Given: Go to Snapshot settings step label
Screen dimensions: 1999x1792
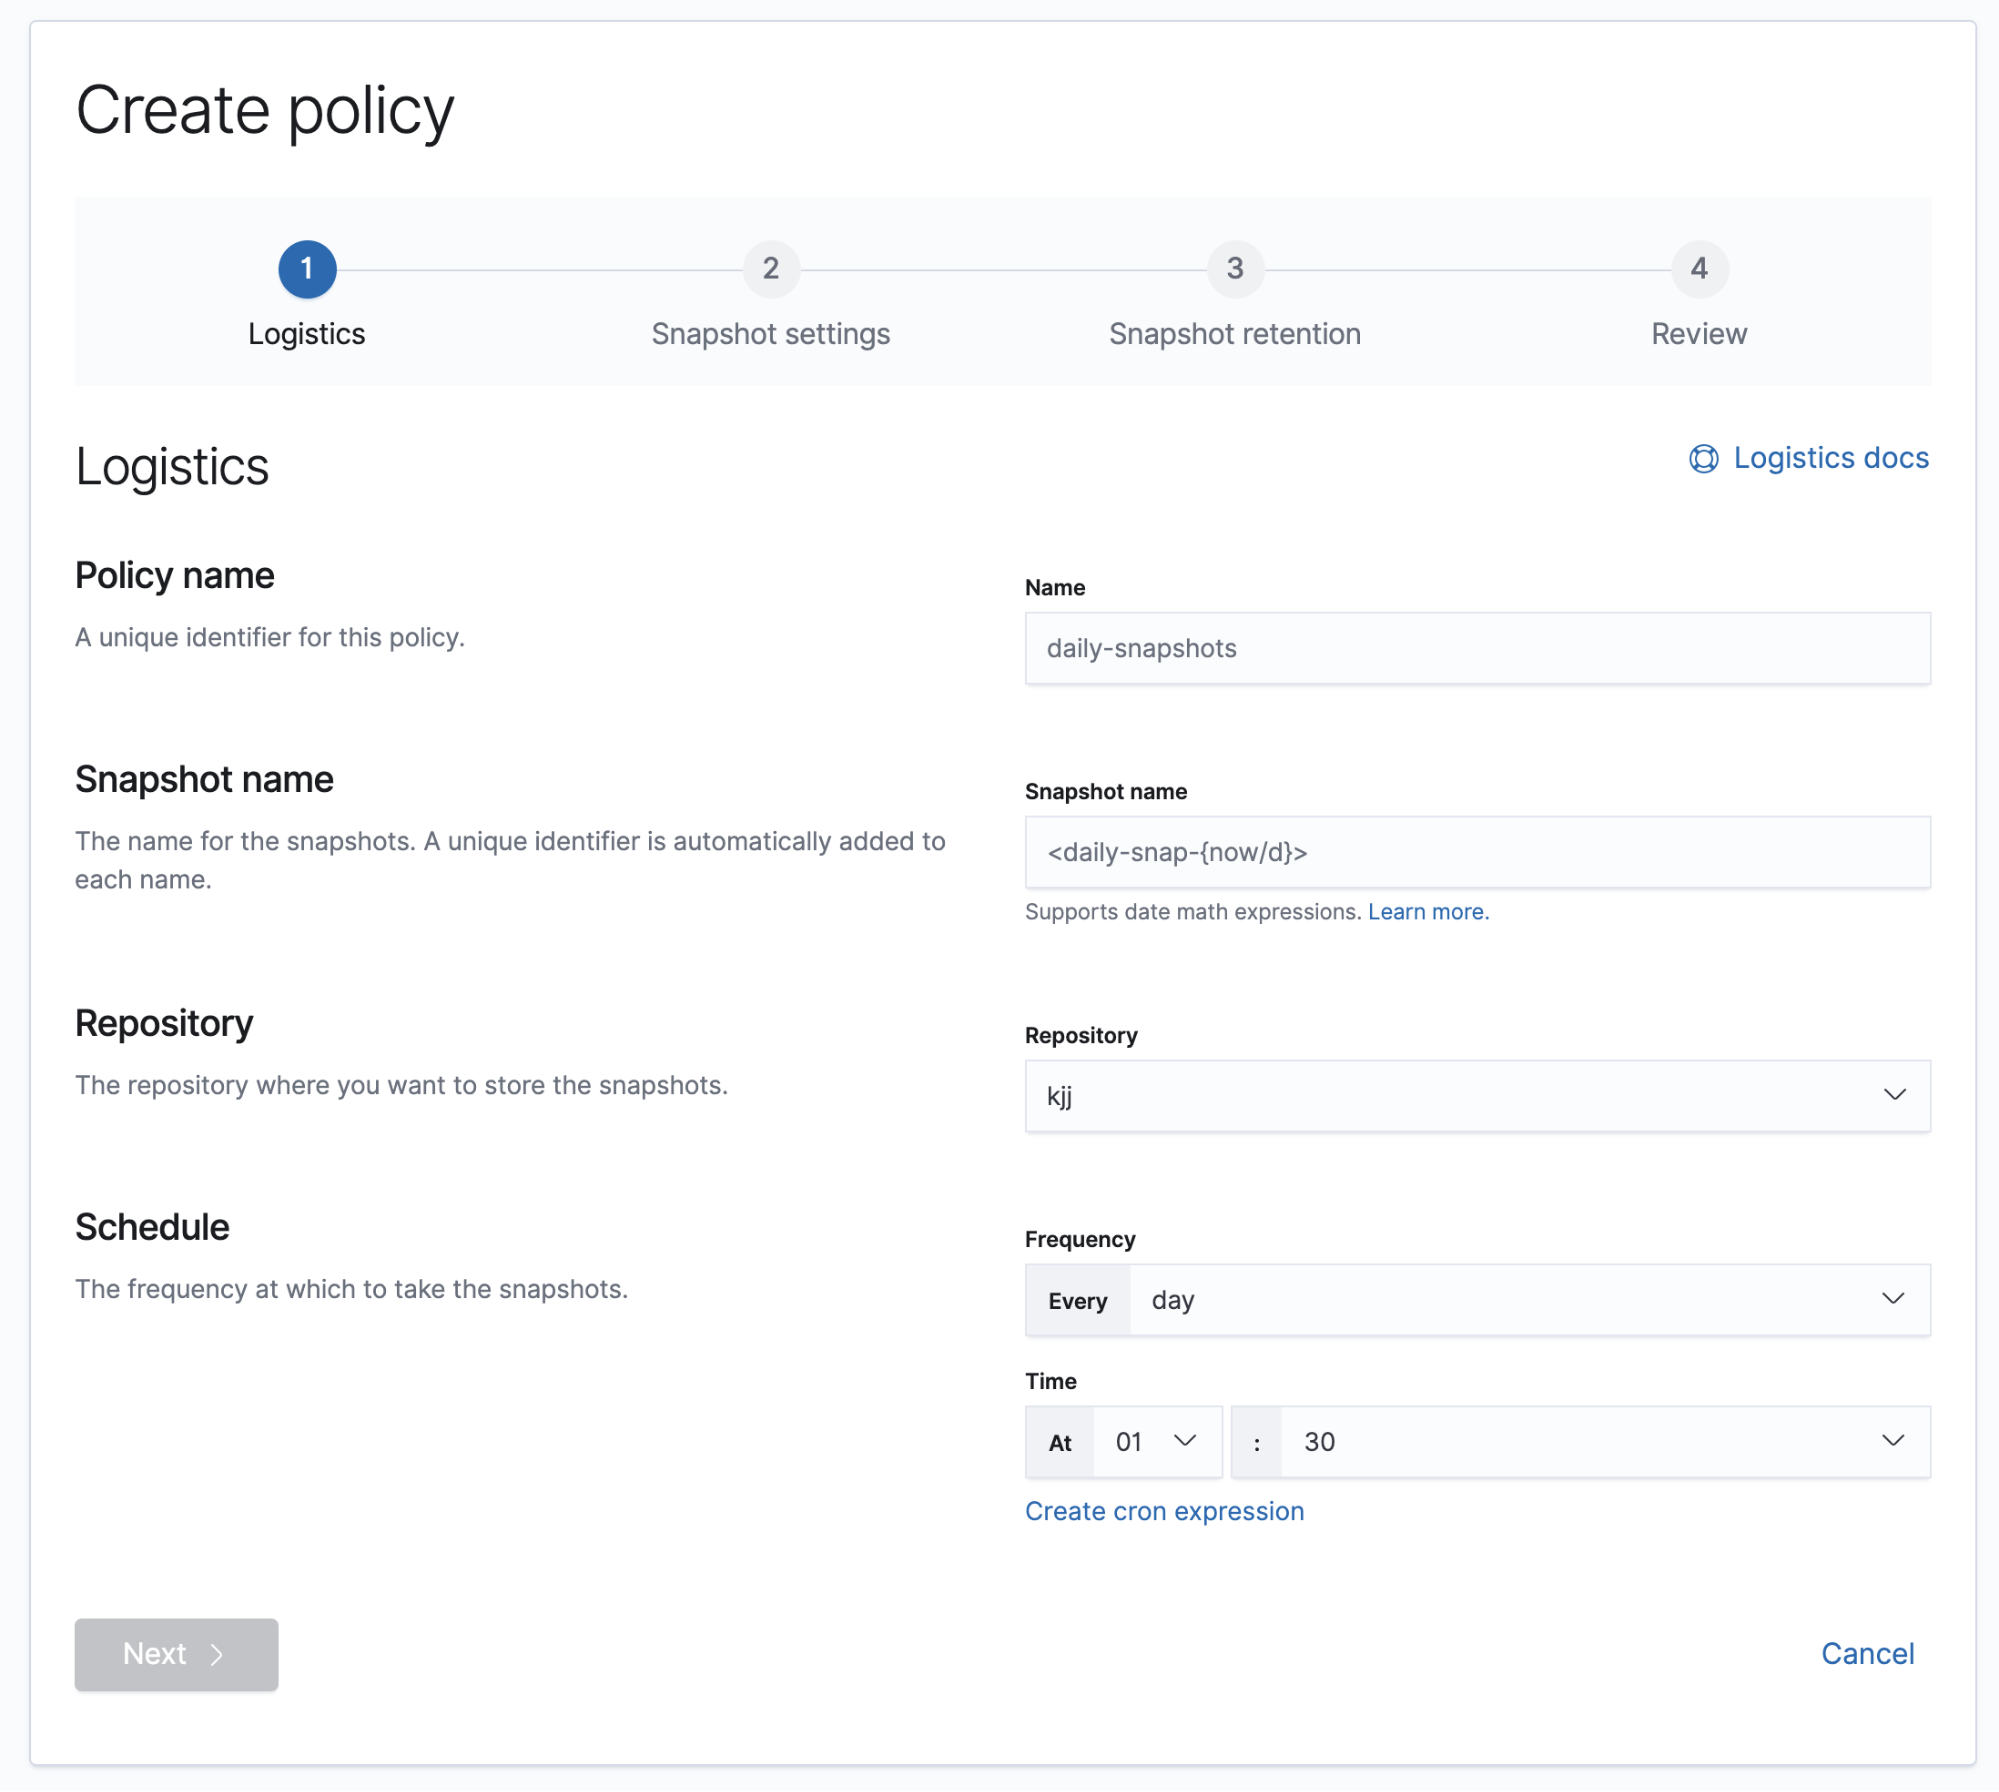Looking at the screenshot, I should 770,334.
